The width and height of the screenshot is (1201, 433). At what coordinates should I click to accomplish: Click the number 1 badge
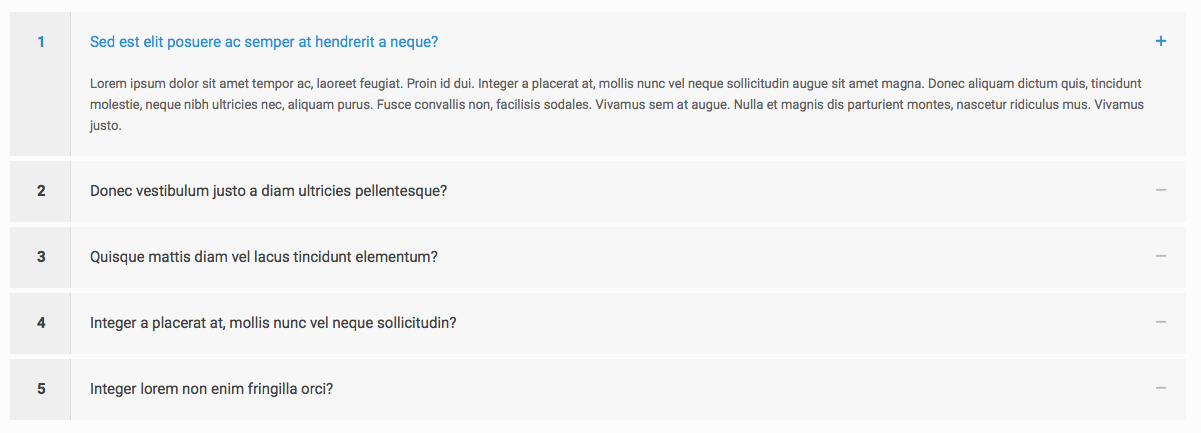[x=41, y=41]
